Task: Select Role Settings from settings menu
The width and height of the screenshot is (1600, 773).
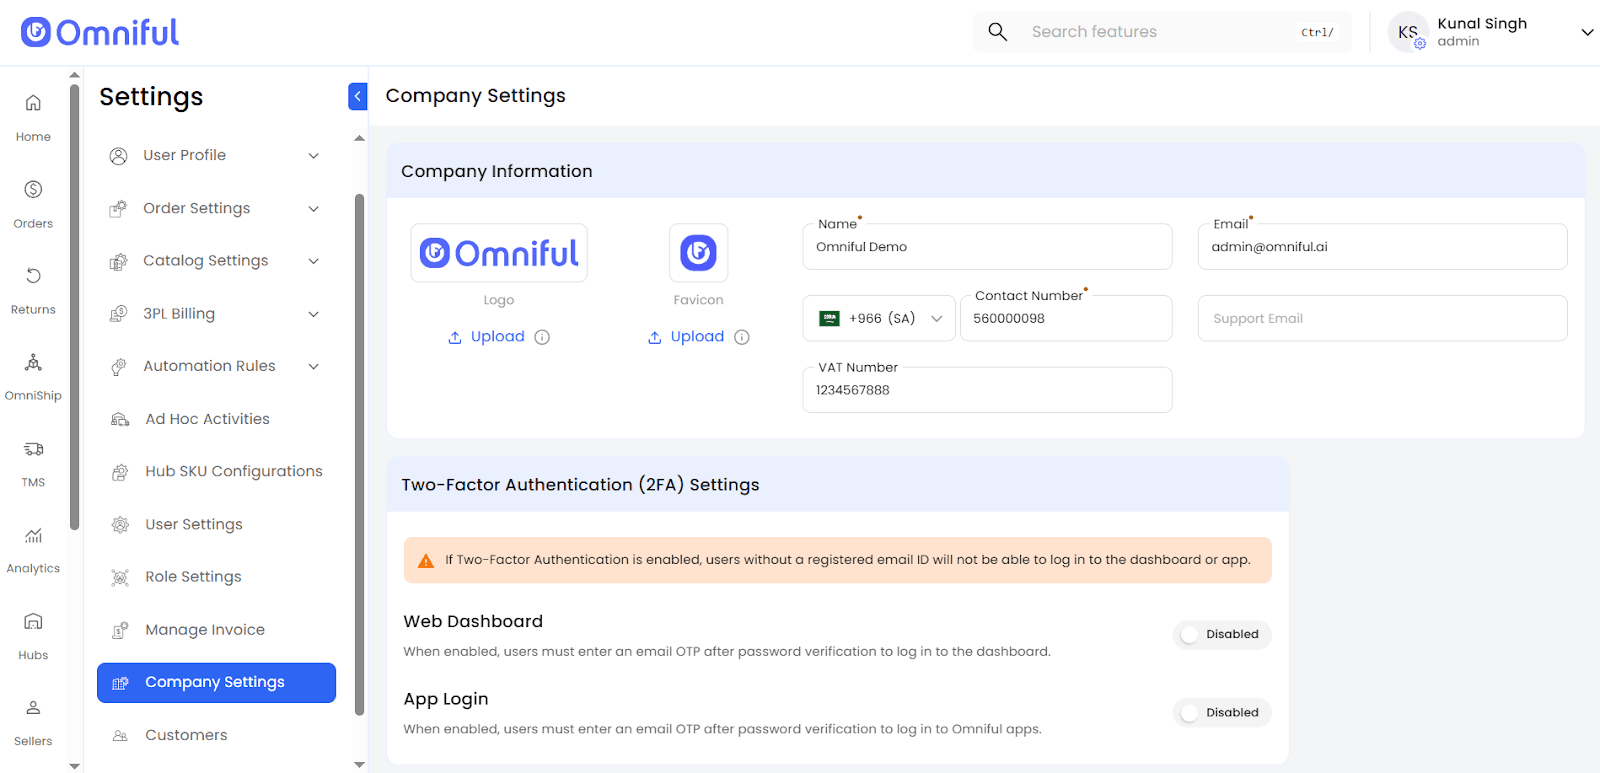Action: (193, 577)
